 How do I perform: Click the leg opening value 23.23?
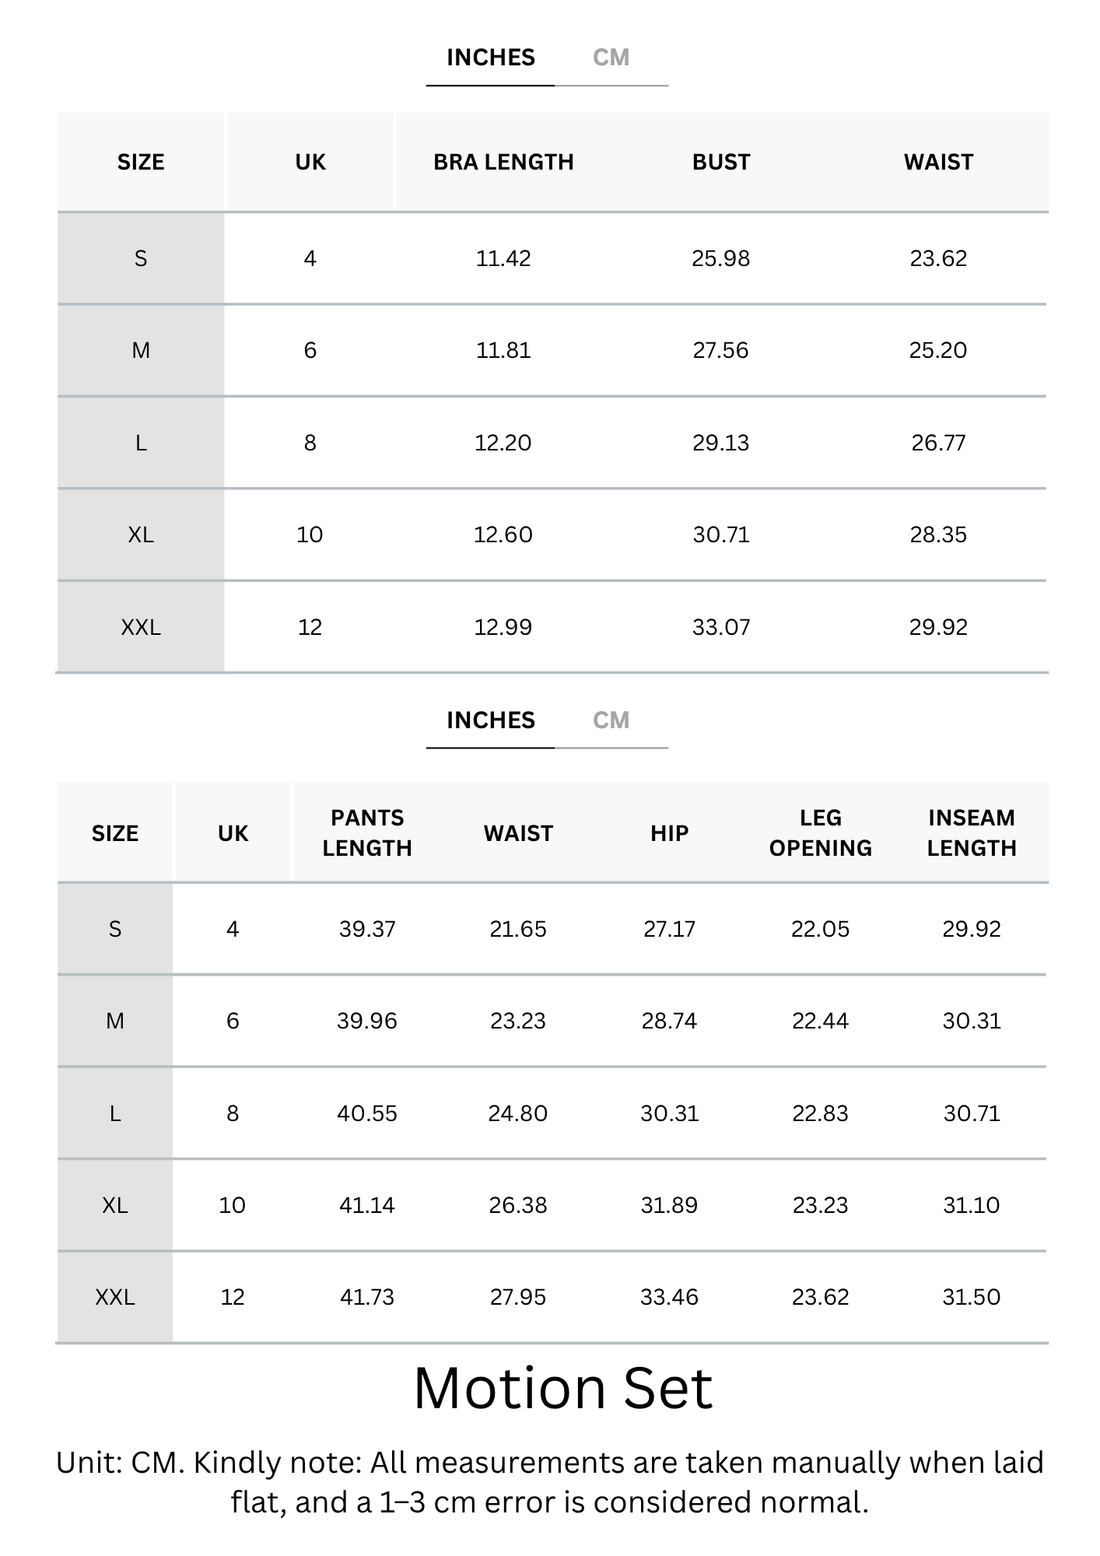tap(820, 1205)
